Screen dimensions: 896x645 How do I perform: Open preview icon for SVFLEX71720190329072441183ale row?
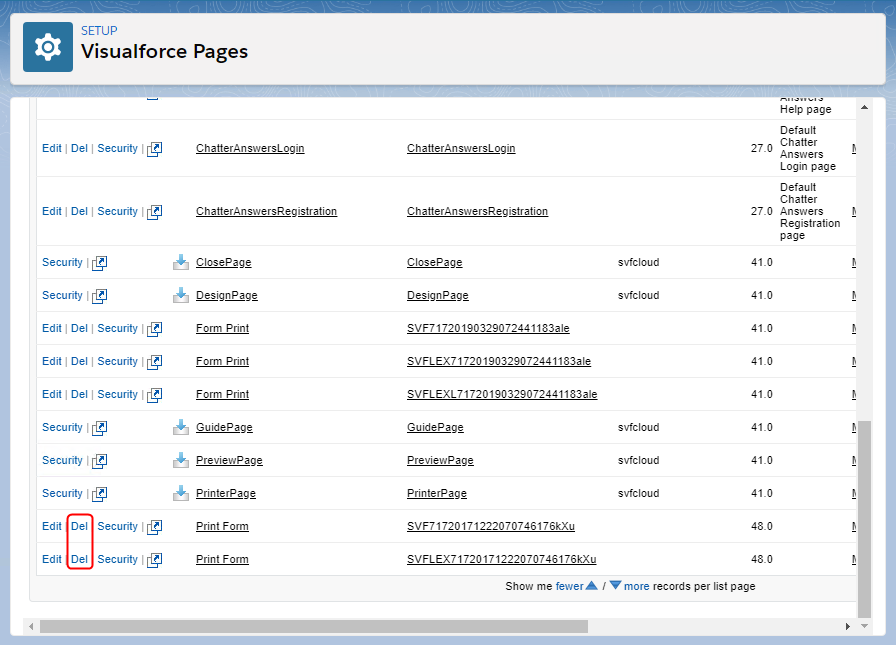(x=154, y=362)
